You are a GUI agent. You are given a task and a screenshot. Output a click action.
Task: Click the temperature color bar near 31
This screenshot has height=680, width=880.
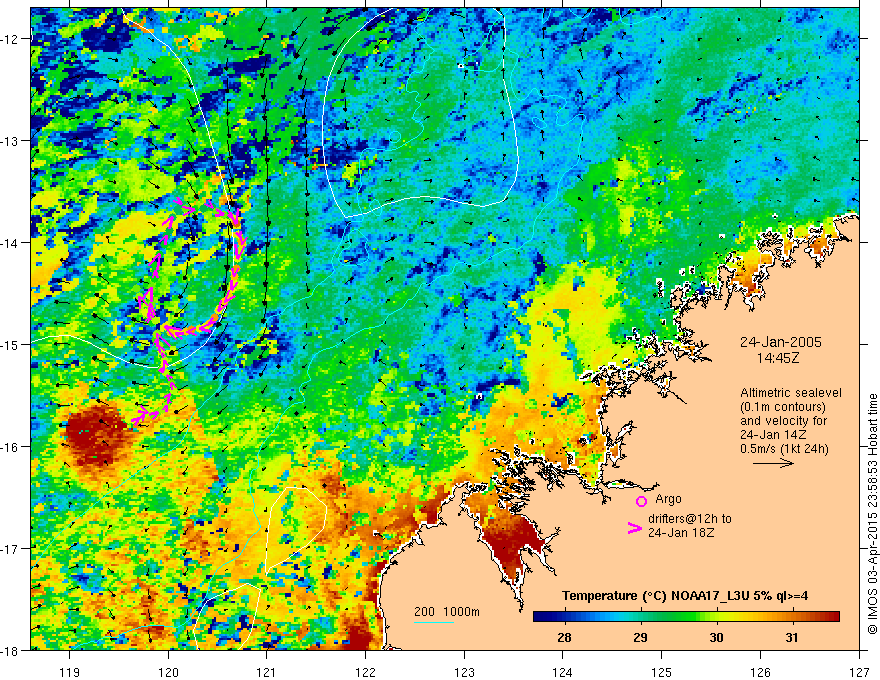(792, 617)
